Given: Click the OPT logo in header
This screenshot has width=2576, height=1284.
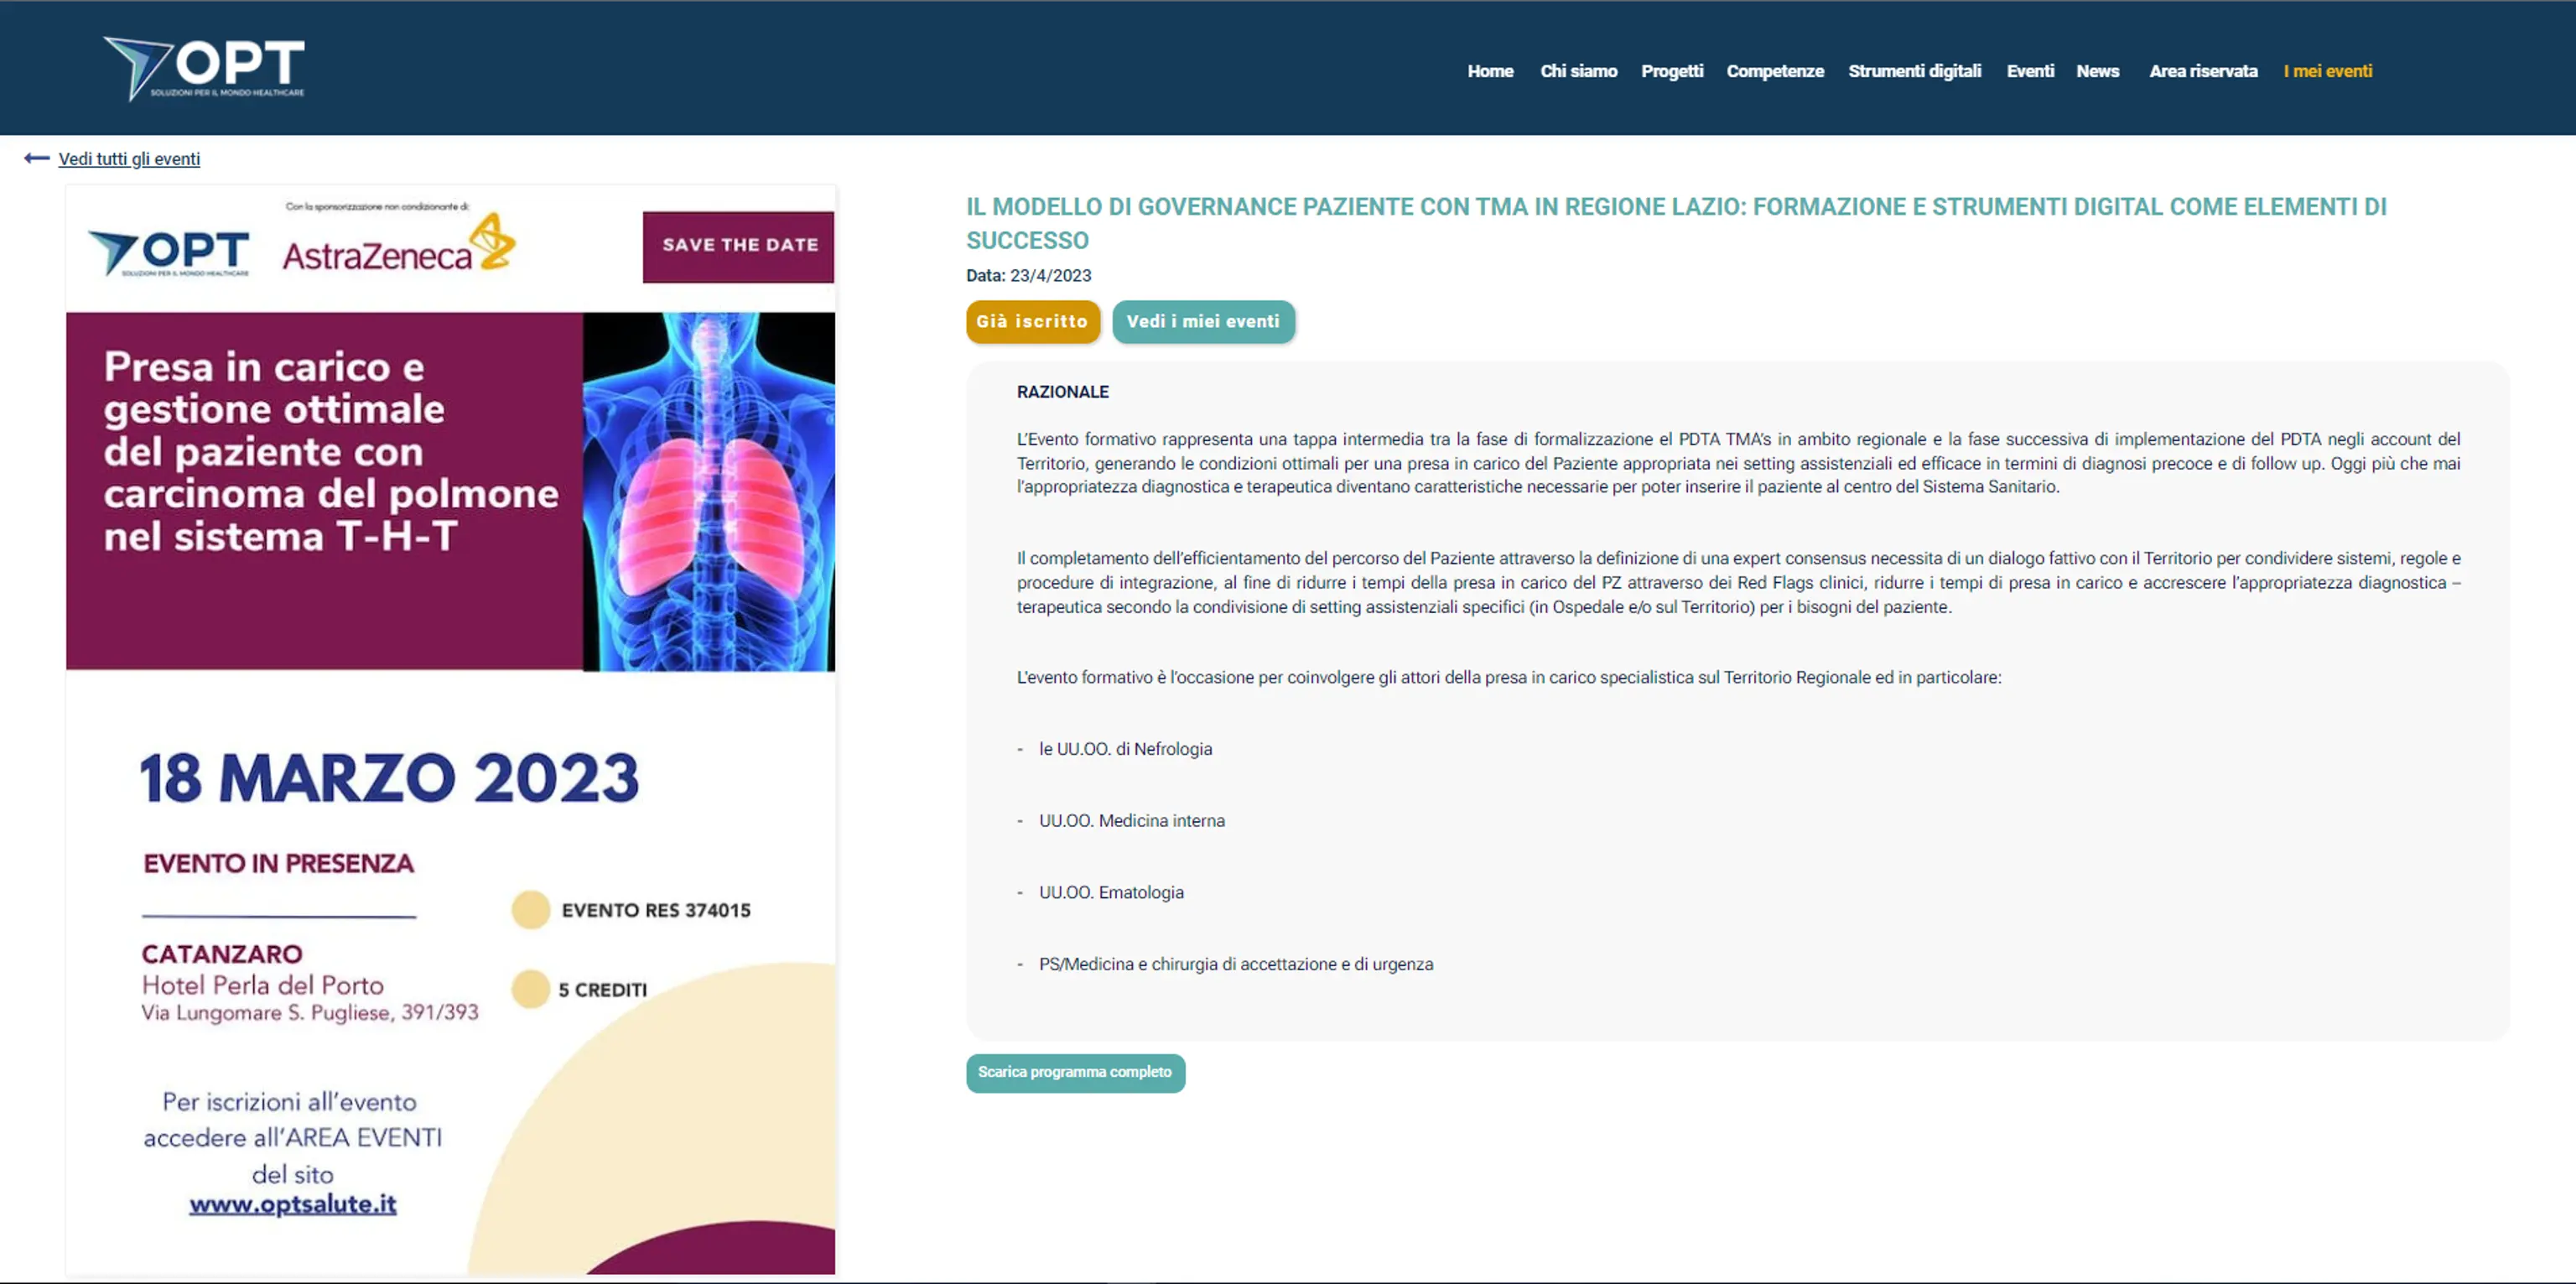Looking at the screenshot, I should click(x=205, y=68).
